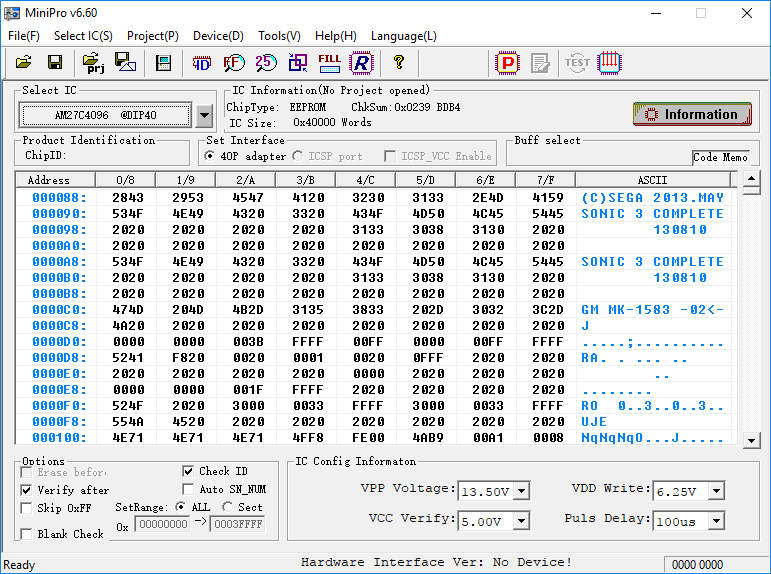Select the Sect range radio button
This screenshot has height=574, width=771.
tap(228, 507)
